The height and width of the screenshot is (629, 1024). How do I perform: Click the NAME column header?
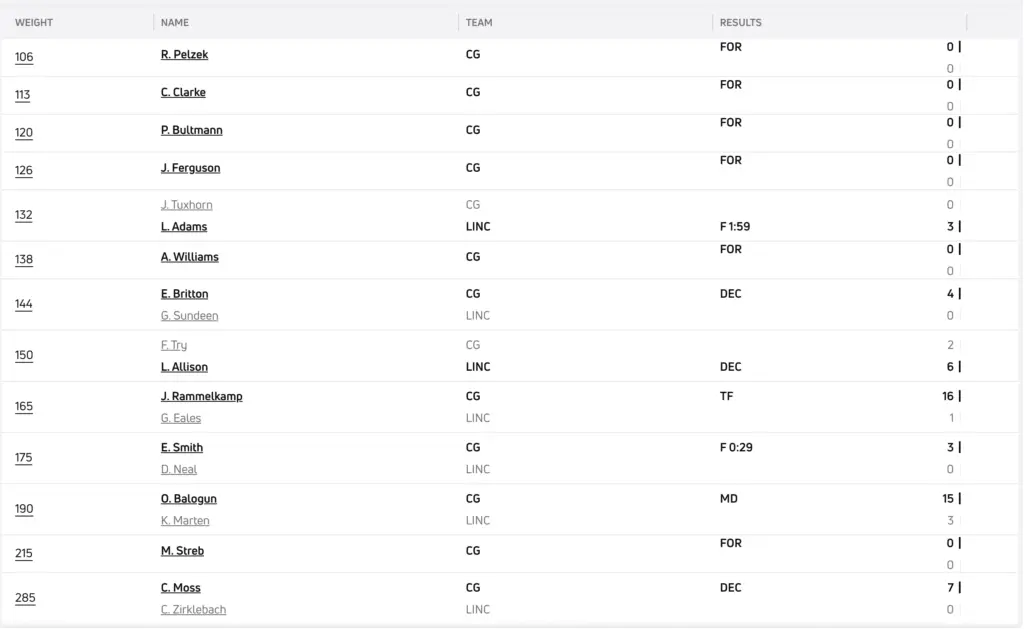click(175, 23)
